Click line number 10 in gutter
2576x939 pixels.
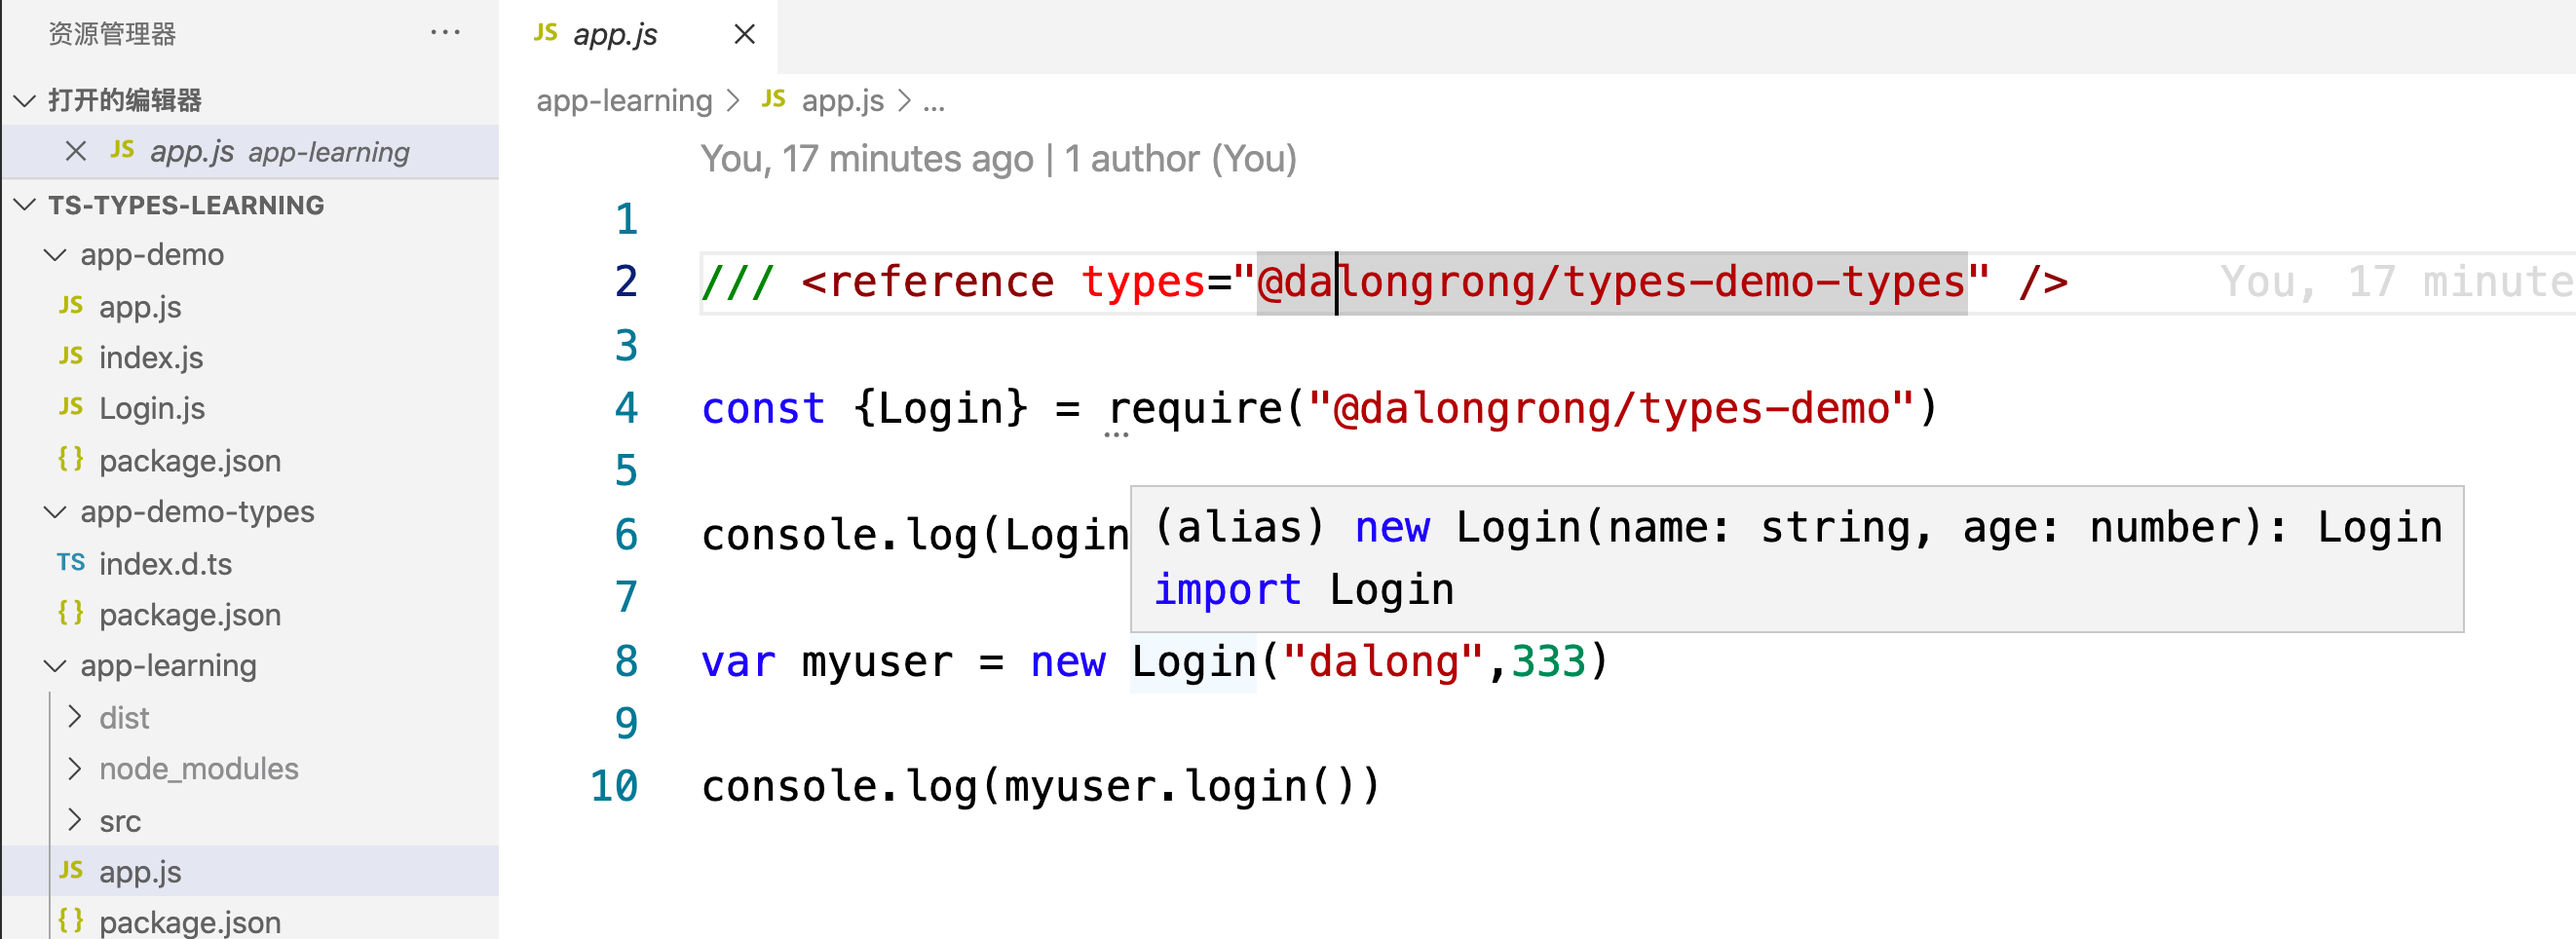[x=614, y=786]
